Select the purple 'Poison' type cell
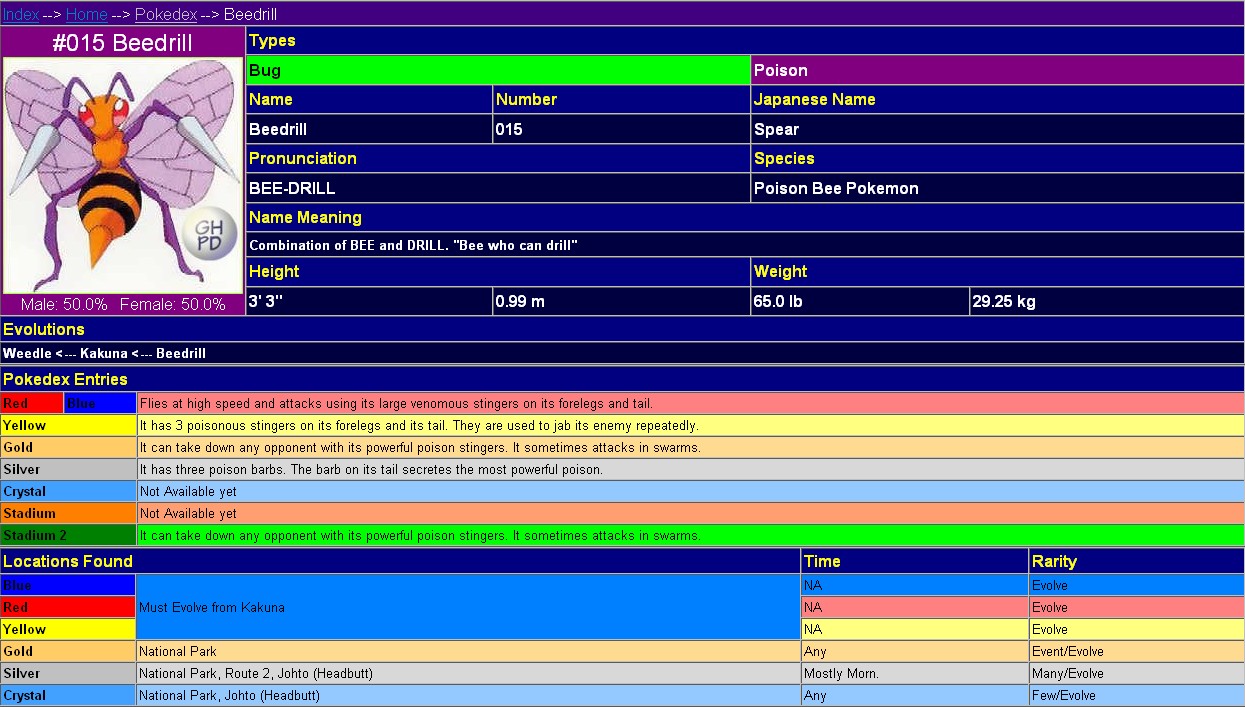The width and height of the screenshot is (1245, 707). pos(997,70)
